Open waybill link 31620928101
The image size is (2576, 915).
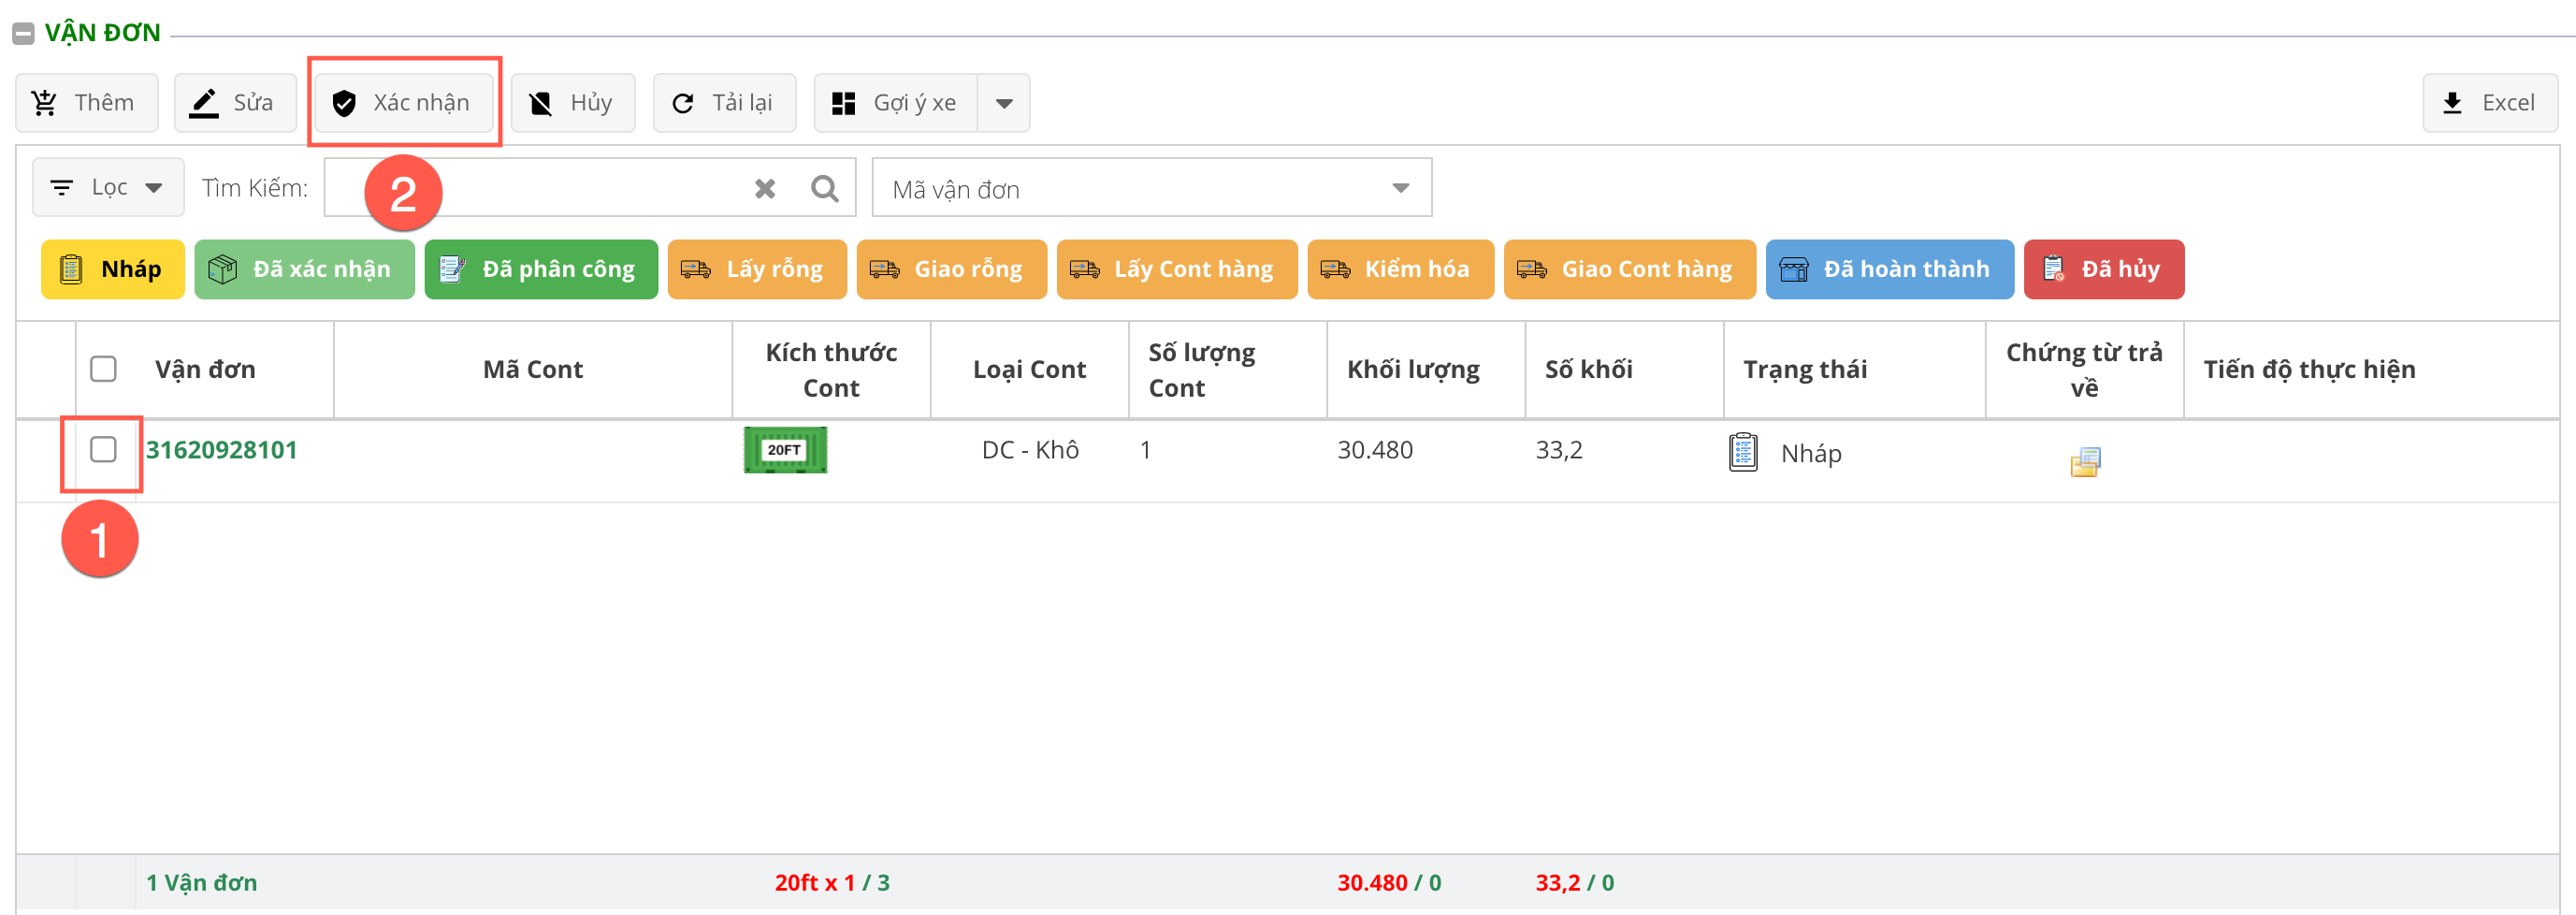(x=222, y=450)
